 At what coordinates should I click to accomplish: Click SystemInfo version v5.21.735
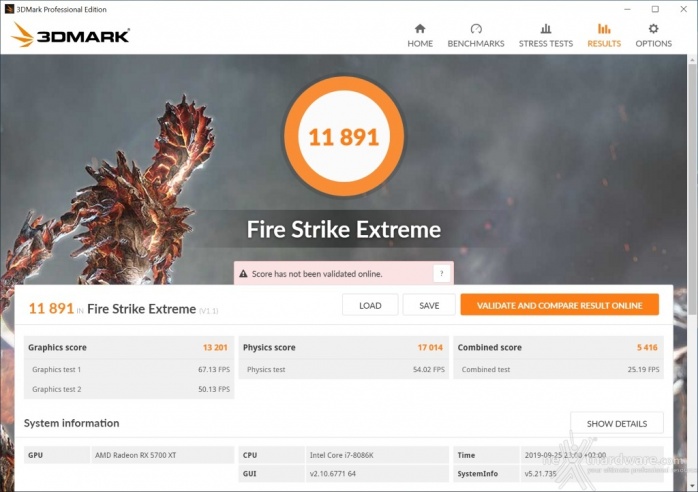pyautogui.click(x=540, y=474)
